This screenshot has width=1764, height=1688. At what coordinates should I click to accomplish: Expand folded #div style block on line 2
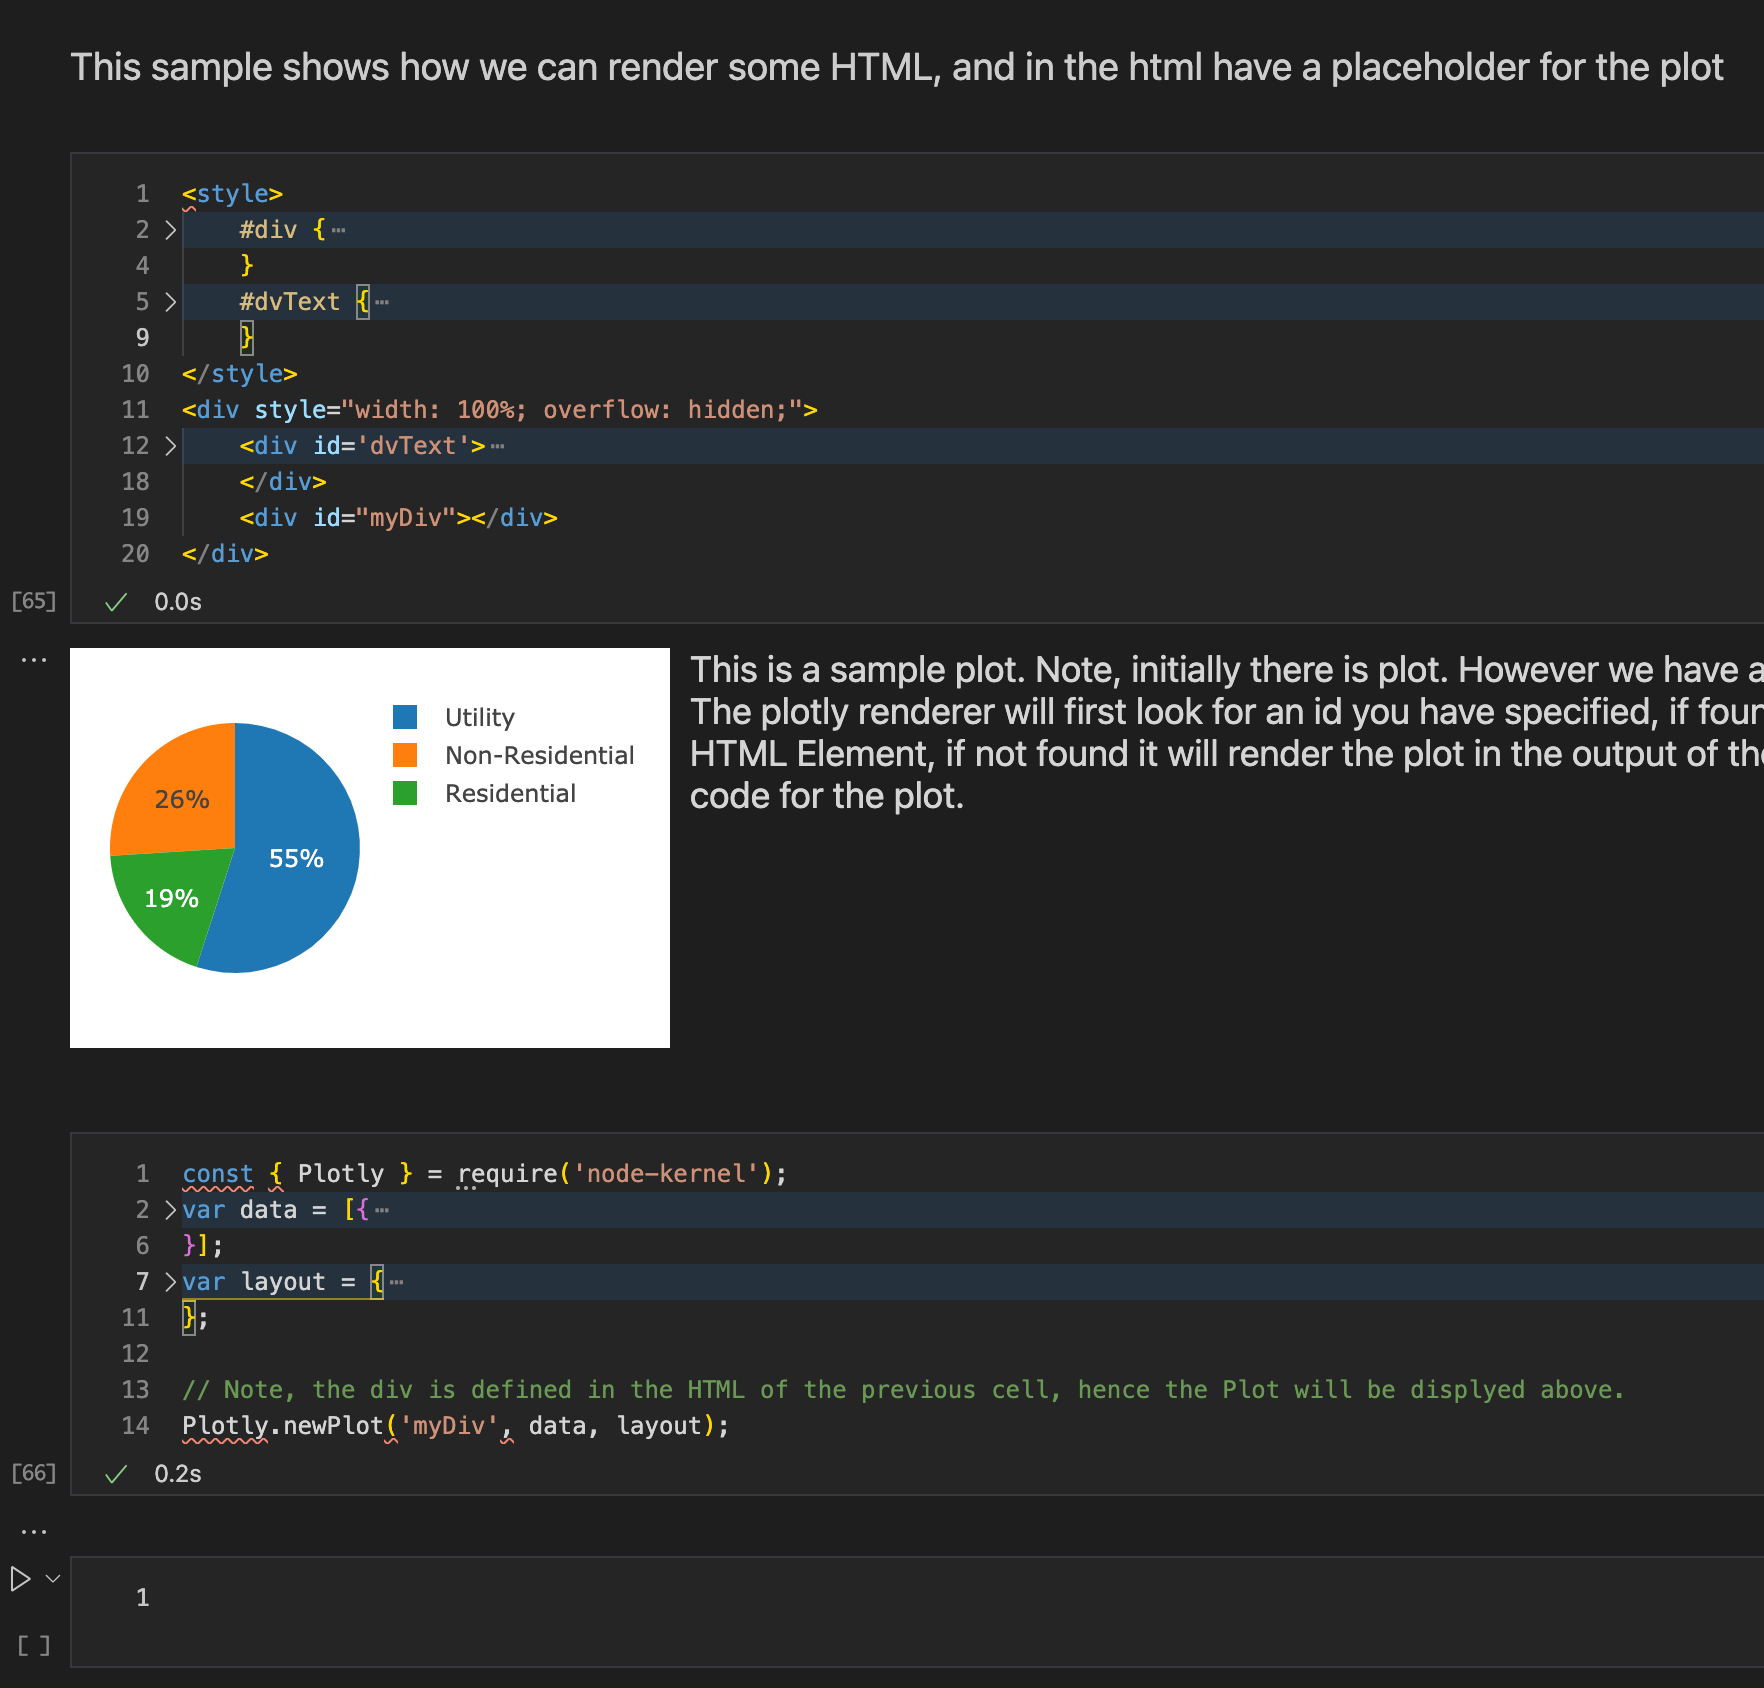click(170, 230)
